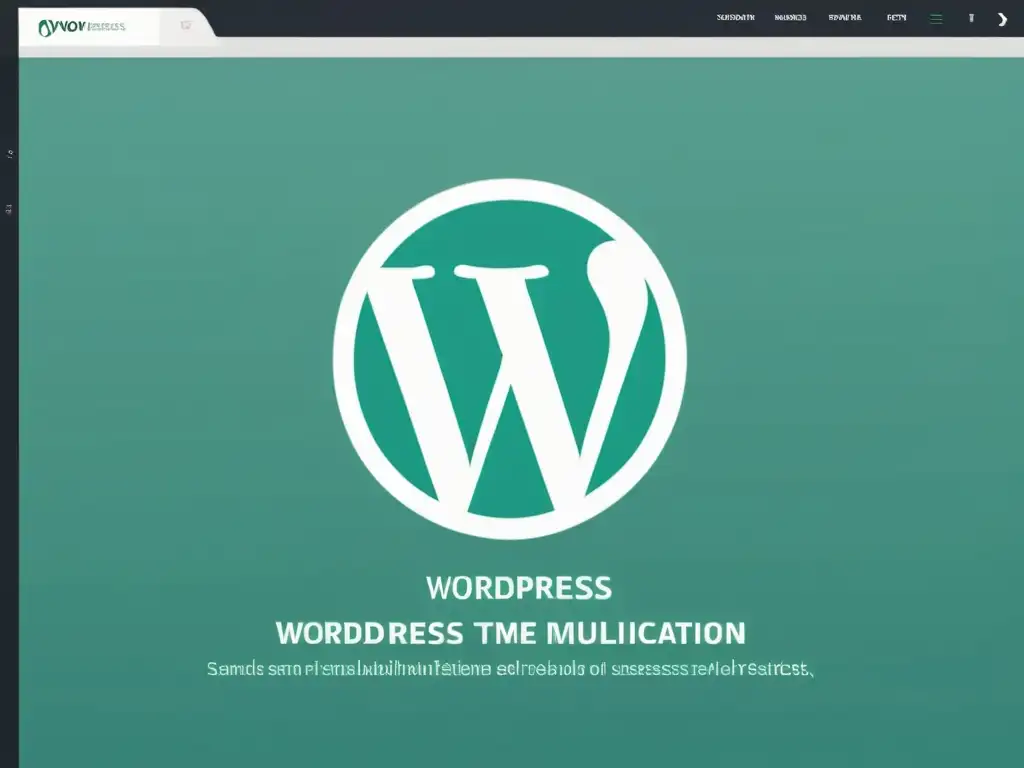Click the green hamburger menu icon

point(936,19)
